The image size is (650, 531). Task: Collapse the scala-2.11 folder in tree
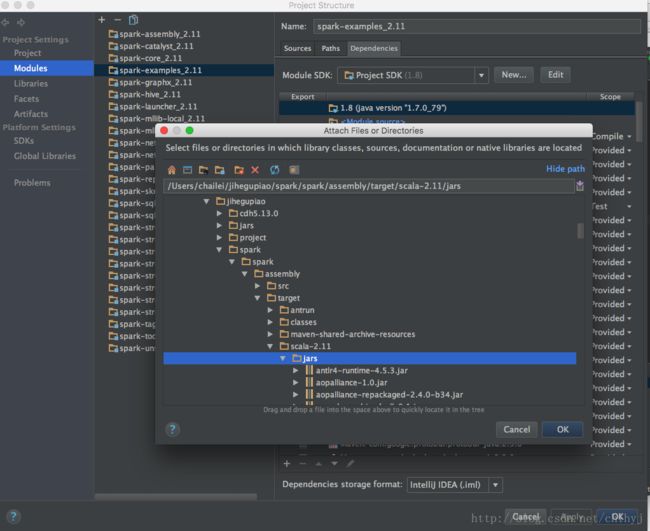pos(270,346)
